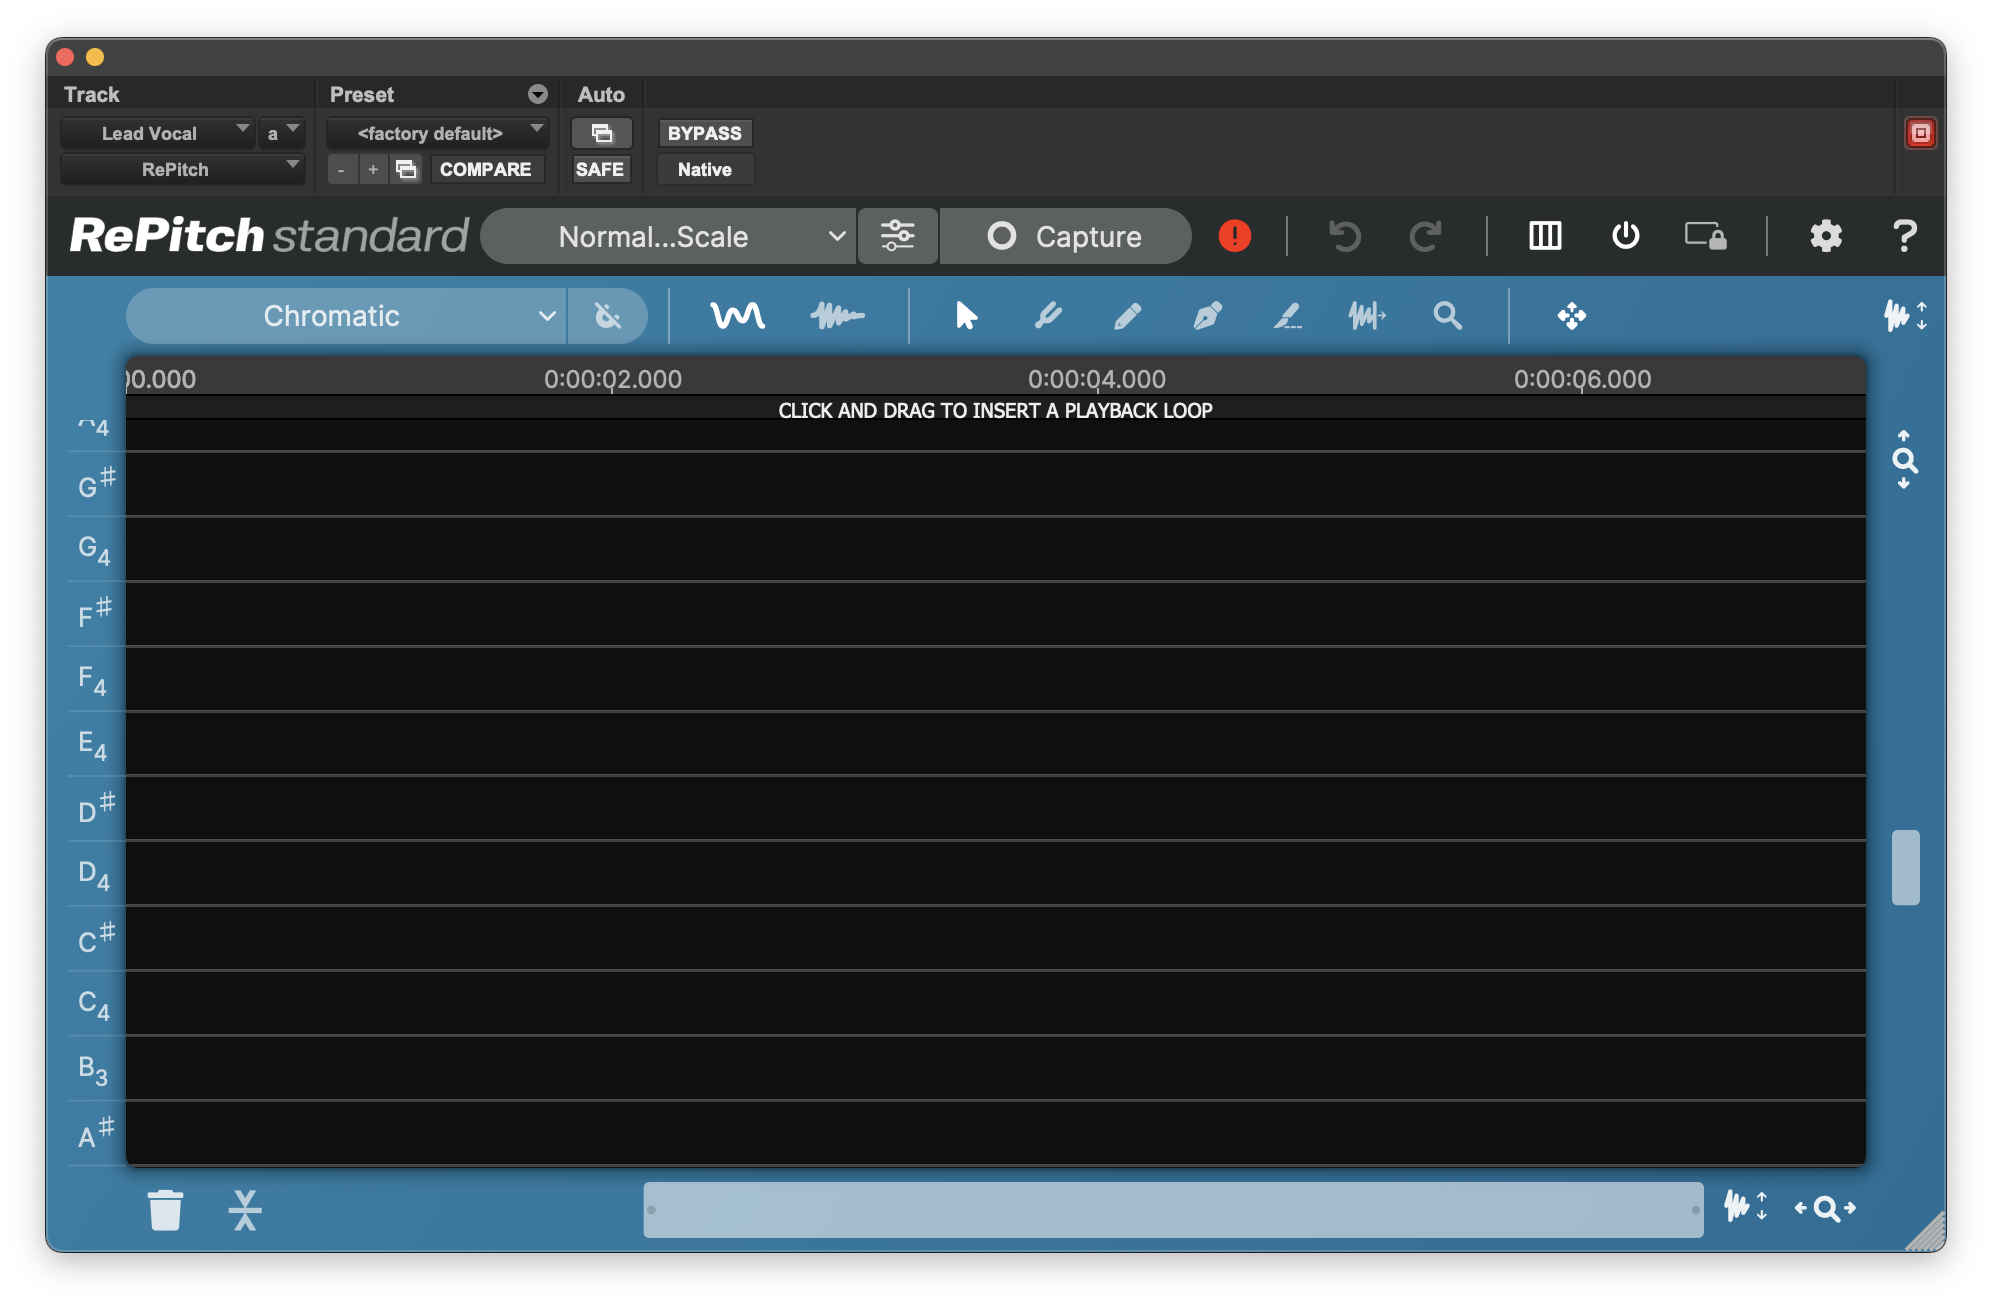Click the COMPARE button
This screenshot has width=1992, height=1306.
click(x=485, y=169)
